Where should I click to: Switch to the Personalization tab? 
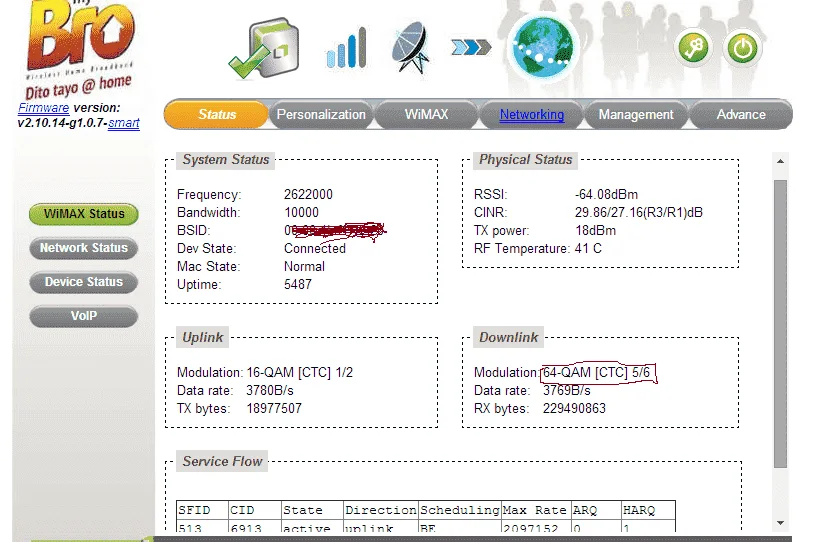[x=321, y=114]
